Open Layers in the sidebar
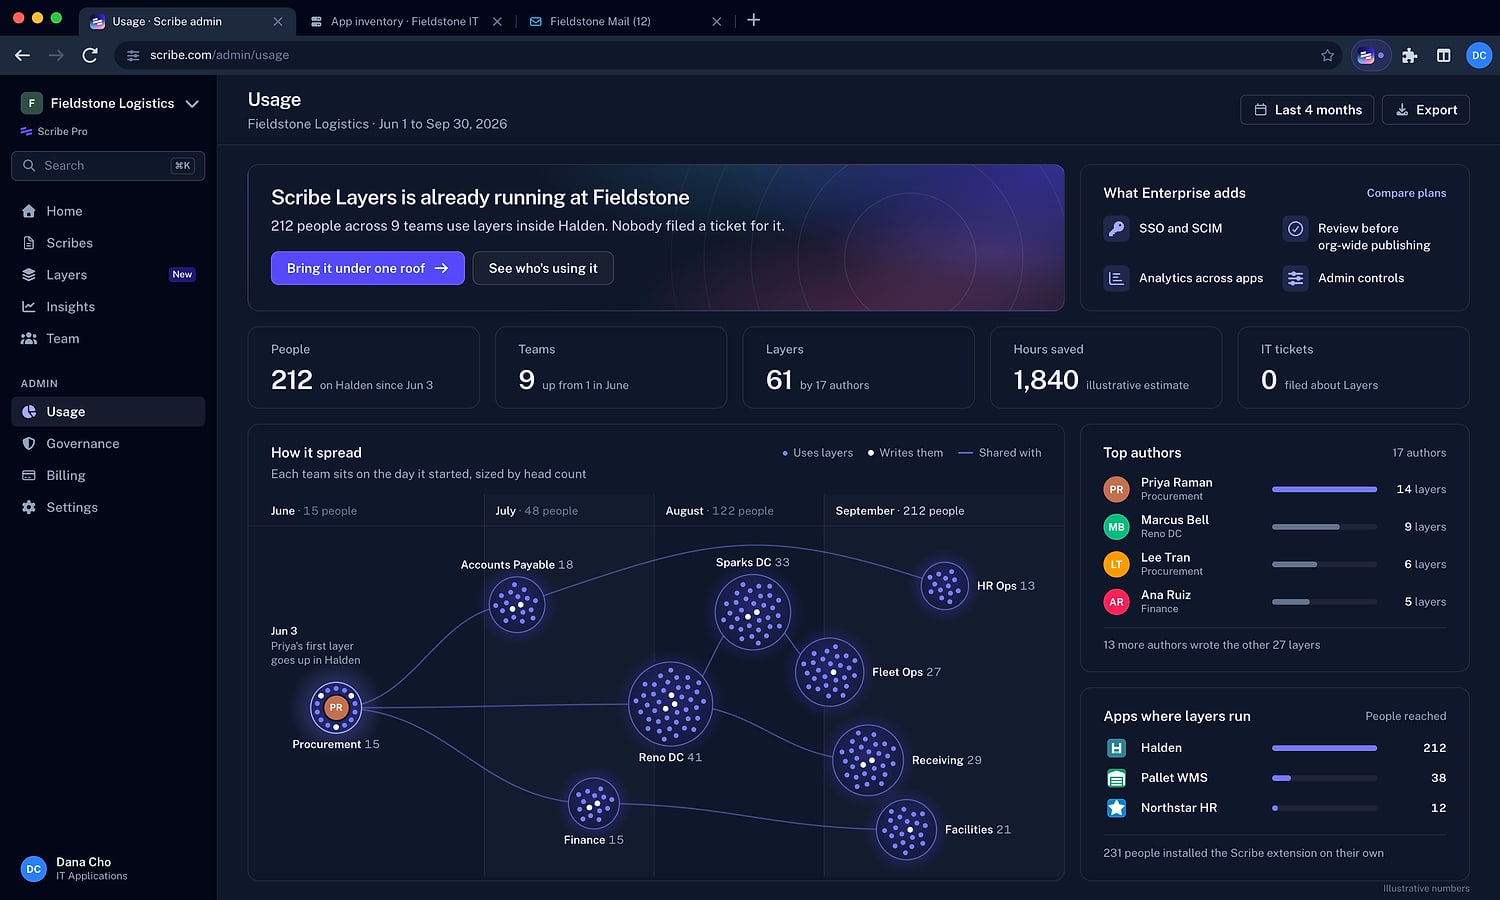Image resolution: width=1500 pixels, height=900 pixels. point(108,275)
